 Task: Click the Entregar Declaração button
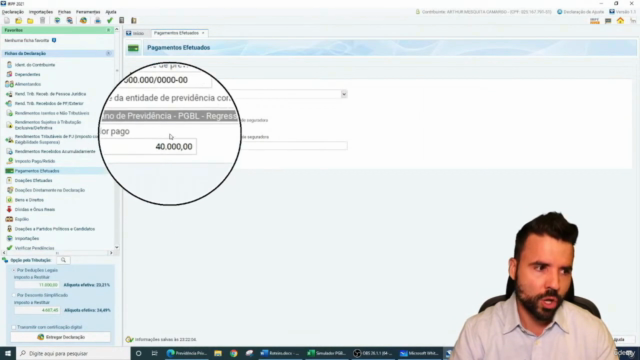click(61, 337)
